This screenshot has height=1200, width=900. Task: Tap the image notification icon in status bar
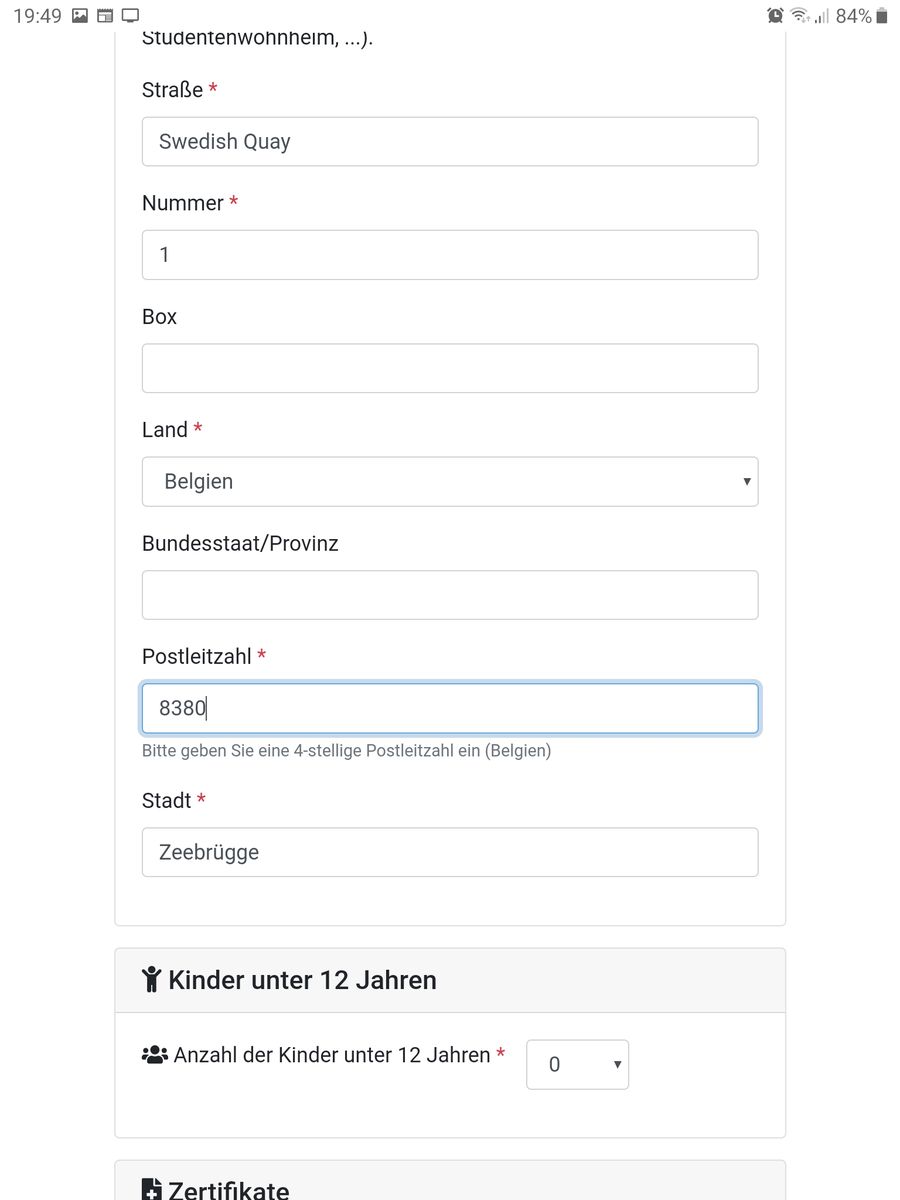coord(81,15)
